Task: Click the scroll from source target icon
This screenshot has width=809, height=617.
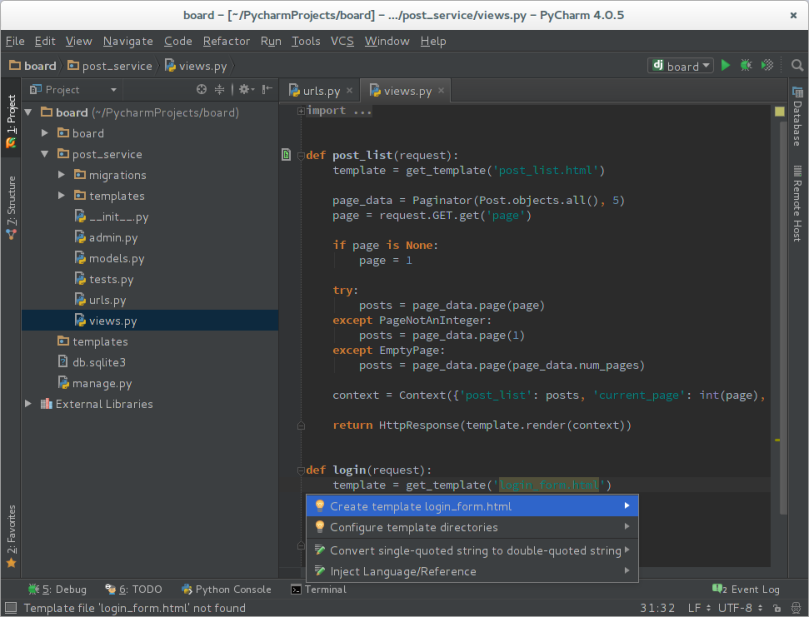Action: pos(201,90)
